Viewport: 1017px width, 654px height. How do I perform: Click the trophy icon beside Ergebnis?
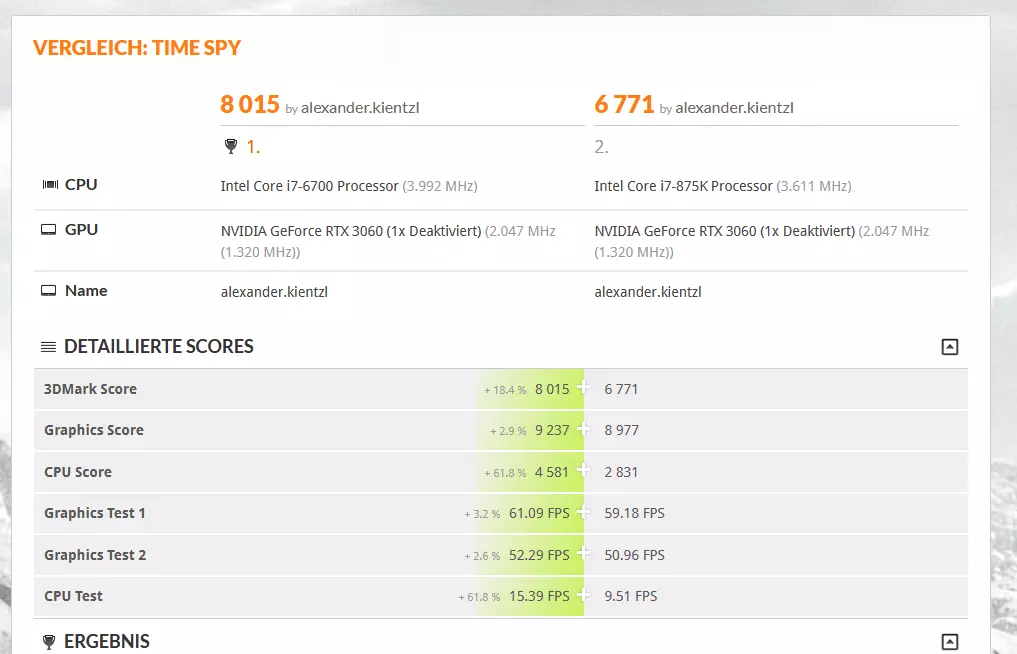[49, 642]
